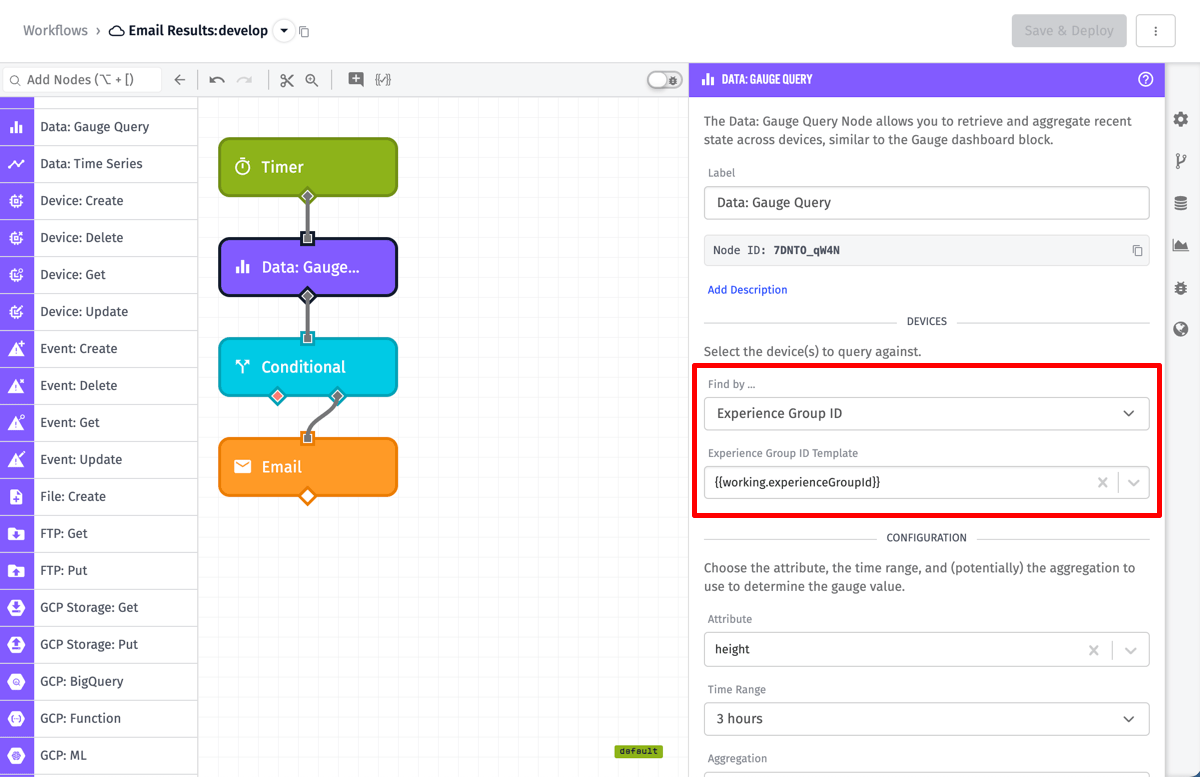
Task: Select the Email node
Action: pos(308,467)
